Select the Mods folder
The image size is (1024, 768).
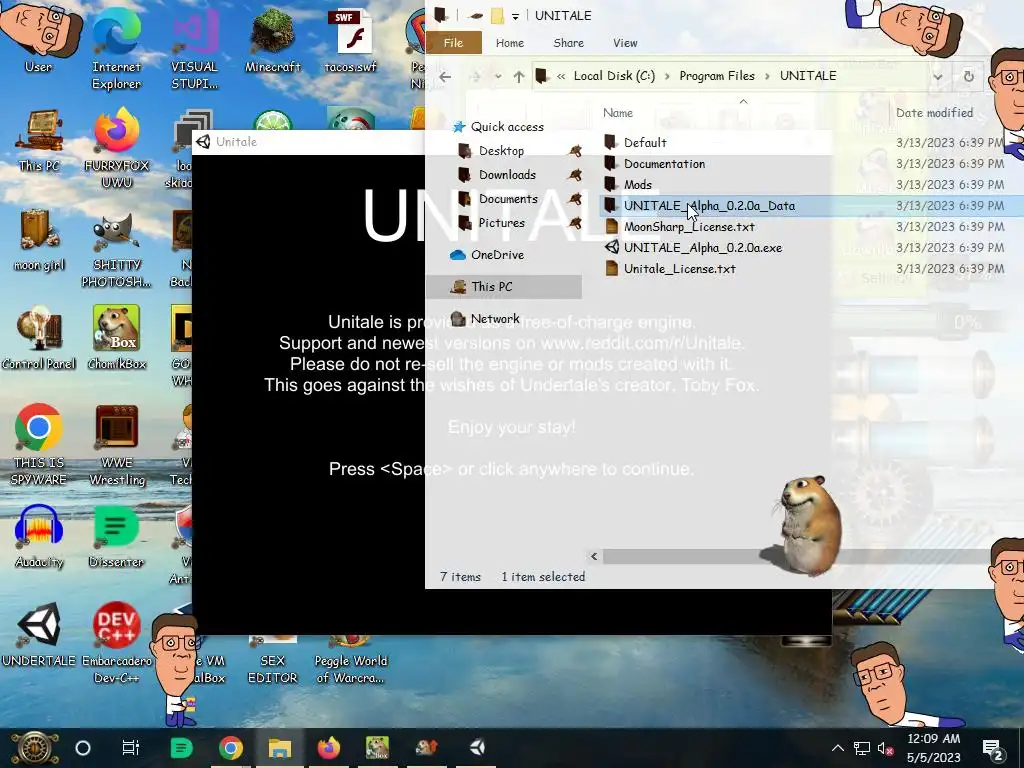637,185
